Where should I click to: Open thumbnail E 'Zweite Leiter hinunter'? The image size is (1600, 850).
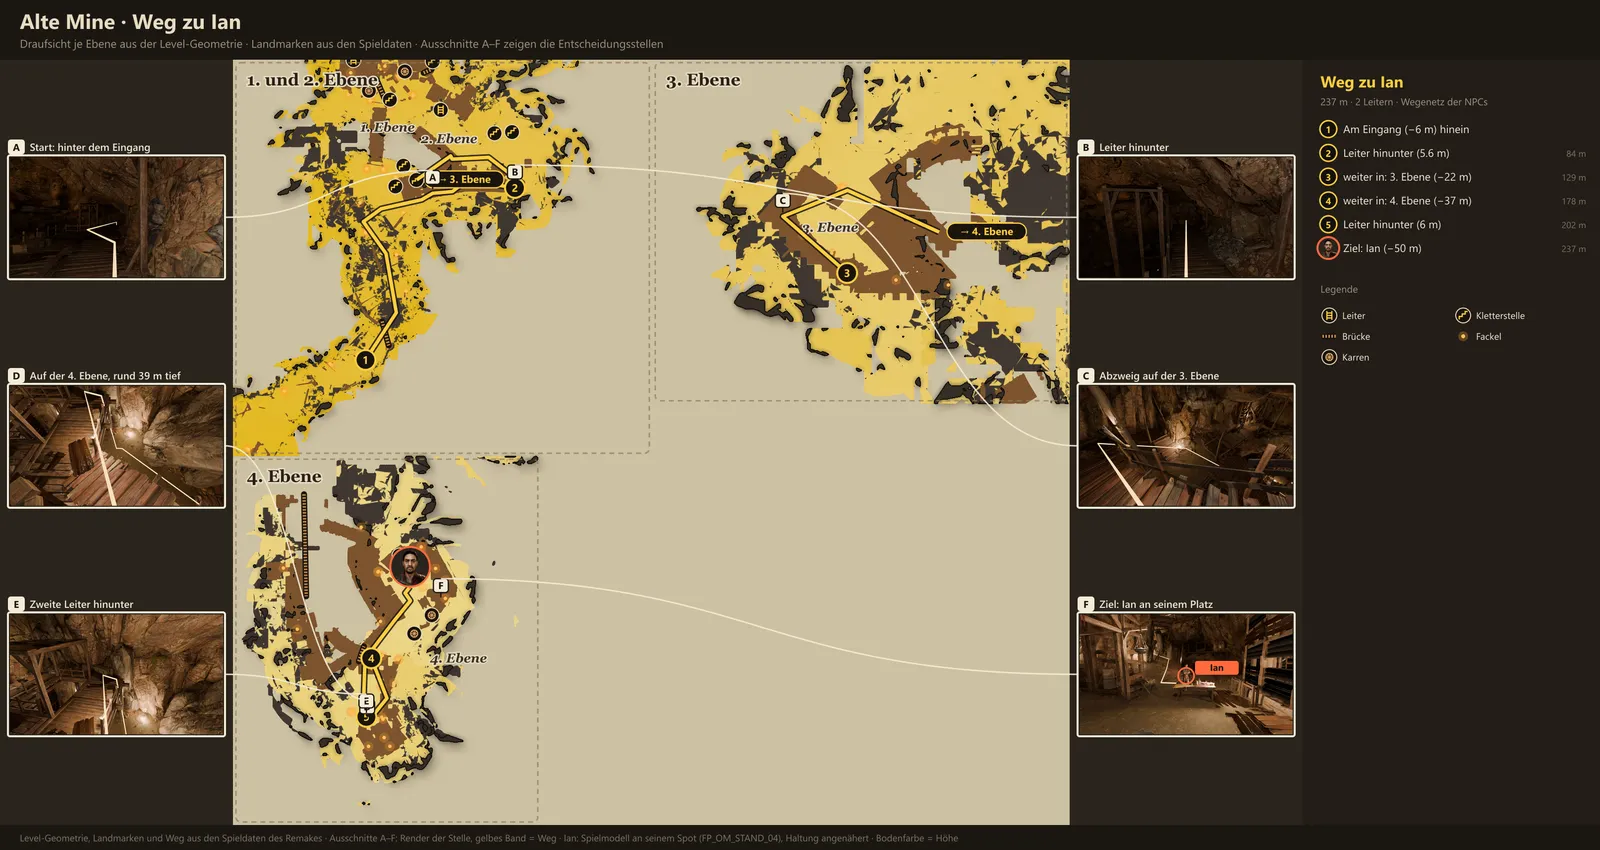point(117,674)
